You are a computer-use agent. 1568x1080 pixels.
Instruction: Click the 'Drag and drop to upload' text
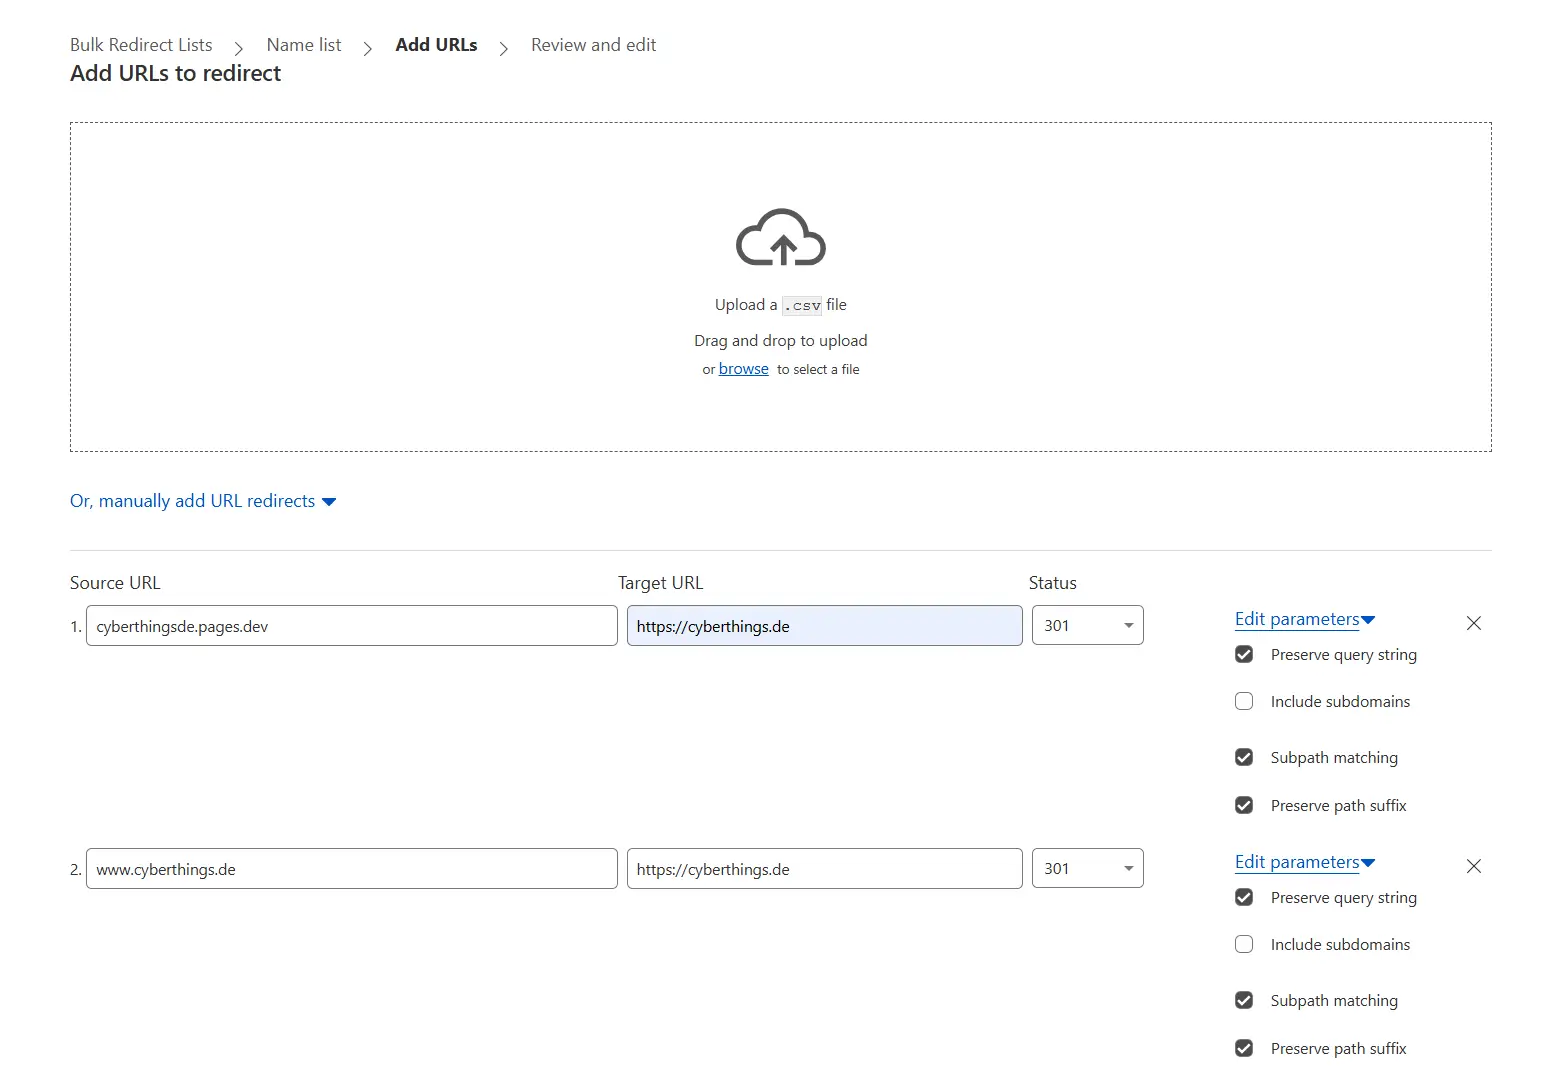click(x=781, y=341)
